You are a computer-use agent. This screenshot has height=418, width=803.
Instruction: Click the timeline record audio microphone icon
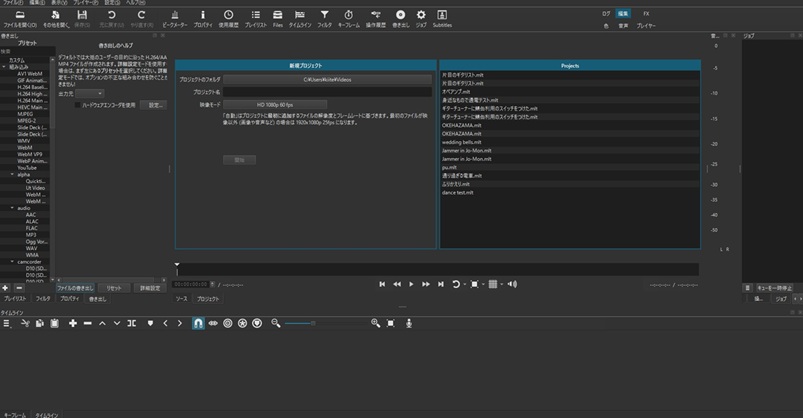407,323
